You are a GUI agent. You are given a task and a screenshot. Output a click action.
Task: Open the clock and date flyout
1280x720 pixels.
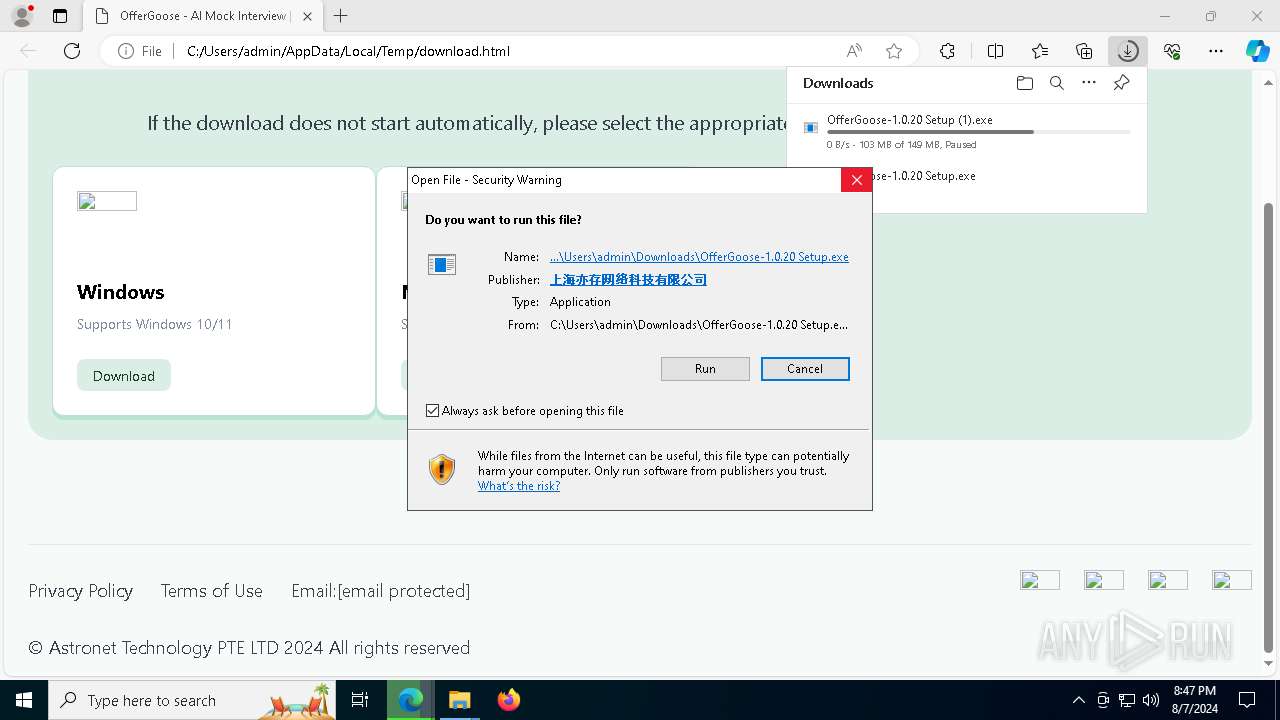click(1194, 700)
